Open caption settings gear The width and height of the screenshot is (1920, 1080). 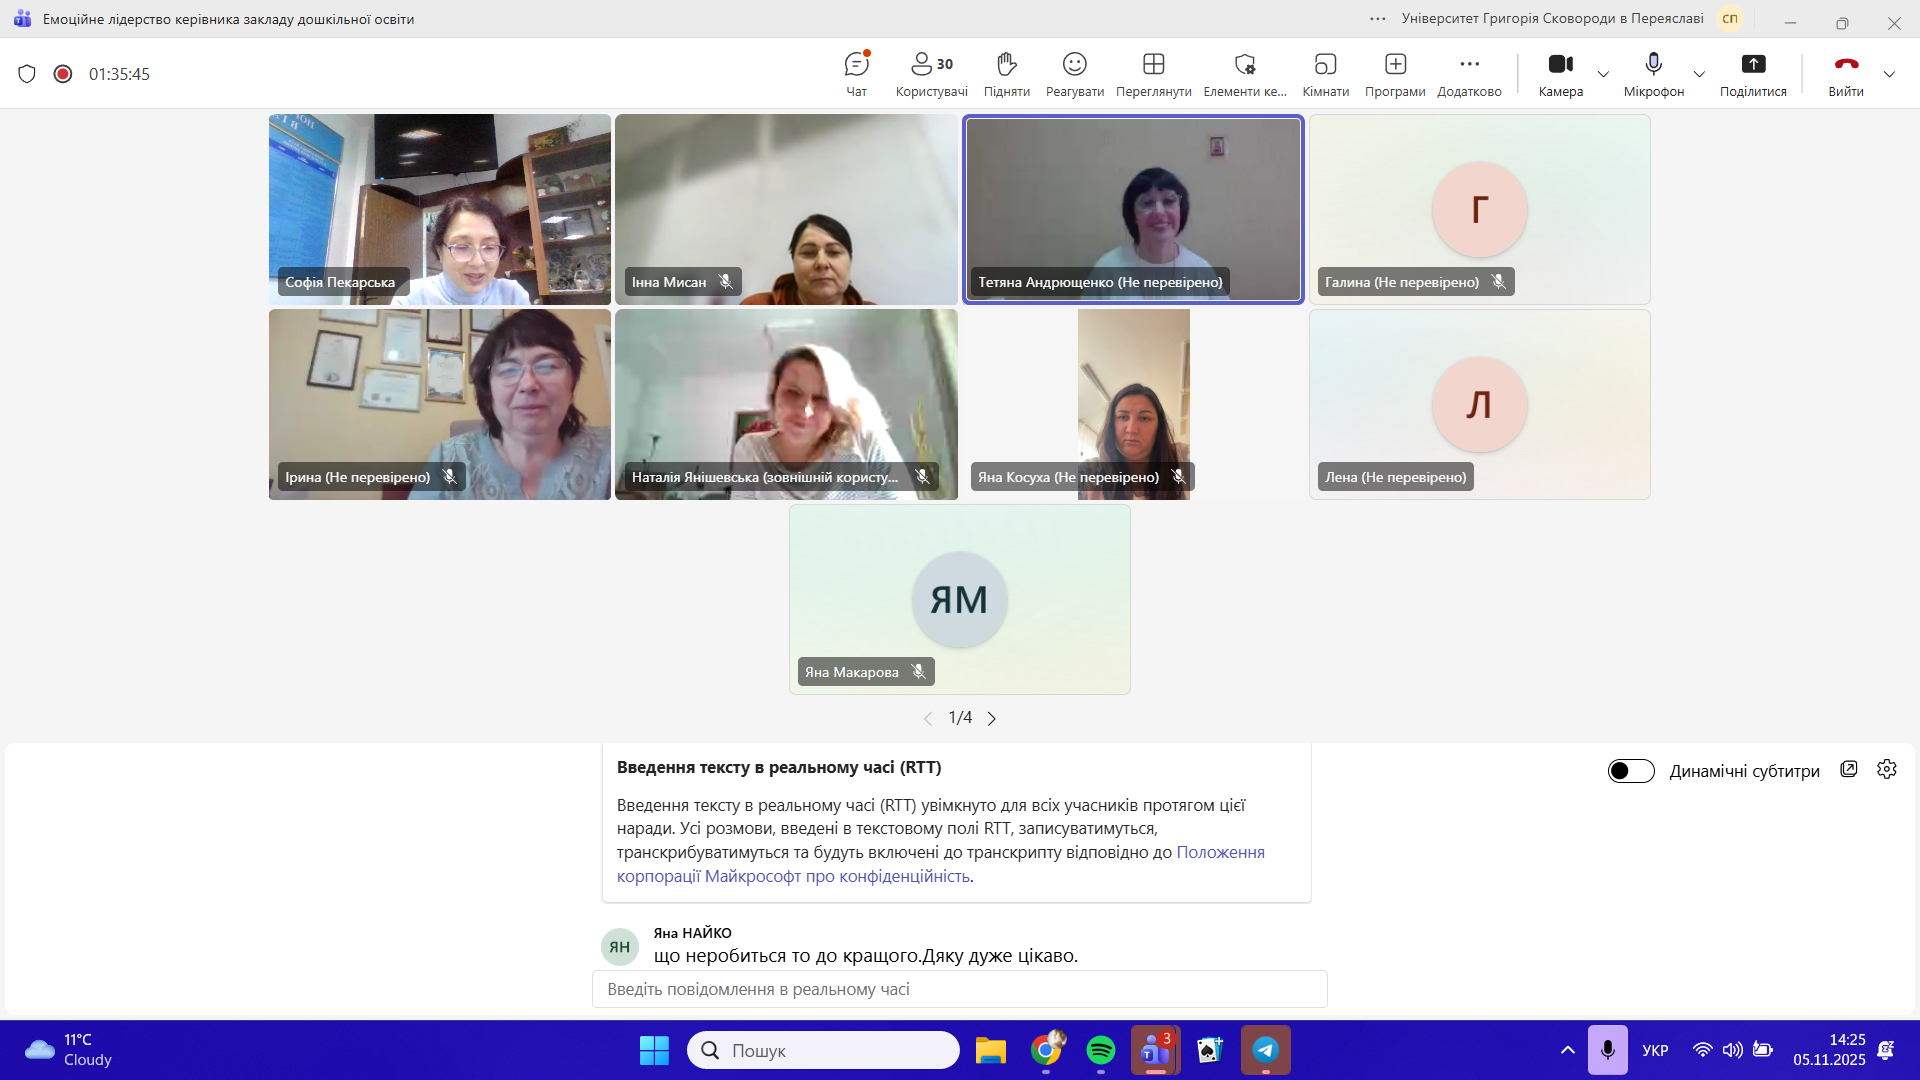click(1887, 769)
